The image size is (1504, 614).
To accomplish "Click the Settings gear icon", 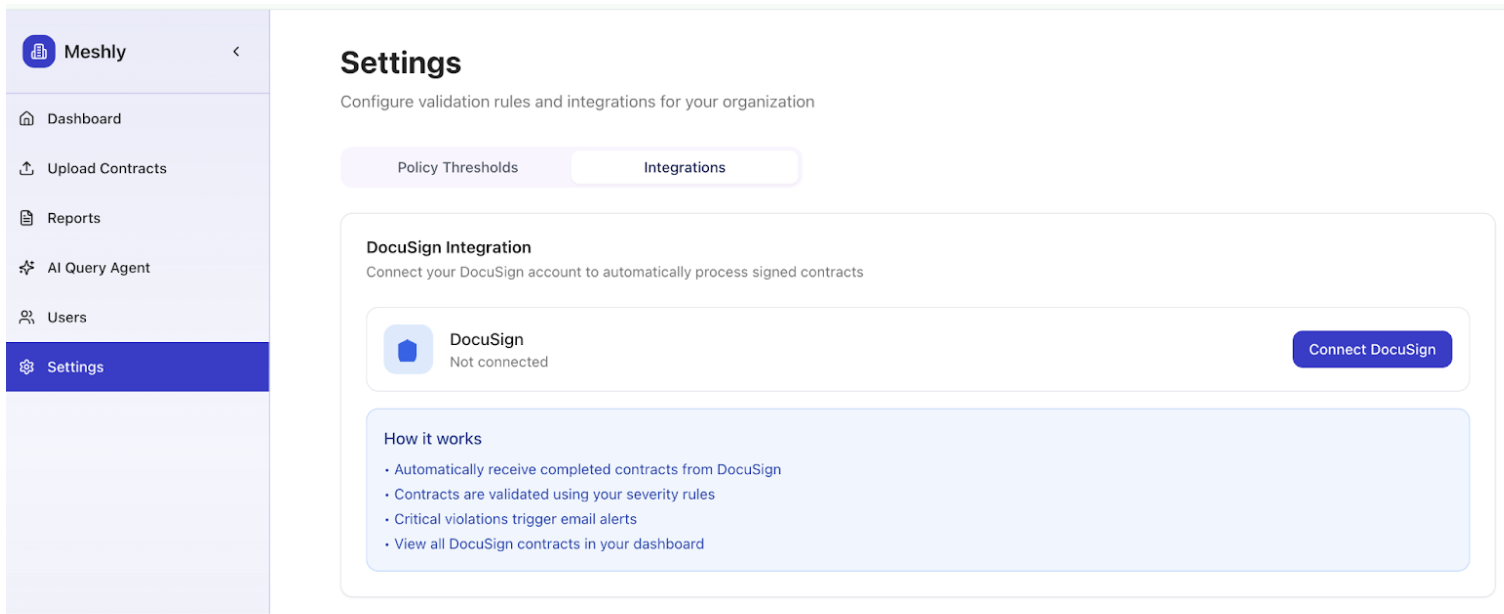I will (x=27, y=367).
